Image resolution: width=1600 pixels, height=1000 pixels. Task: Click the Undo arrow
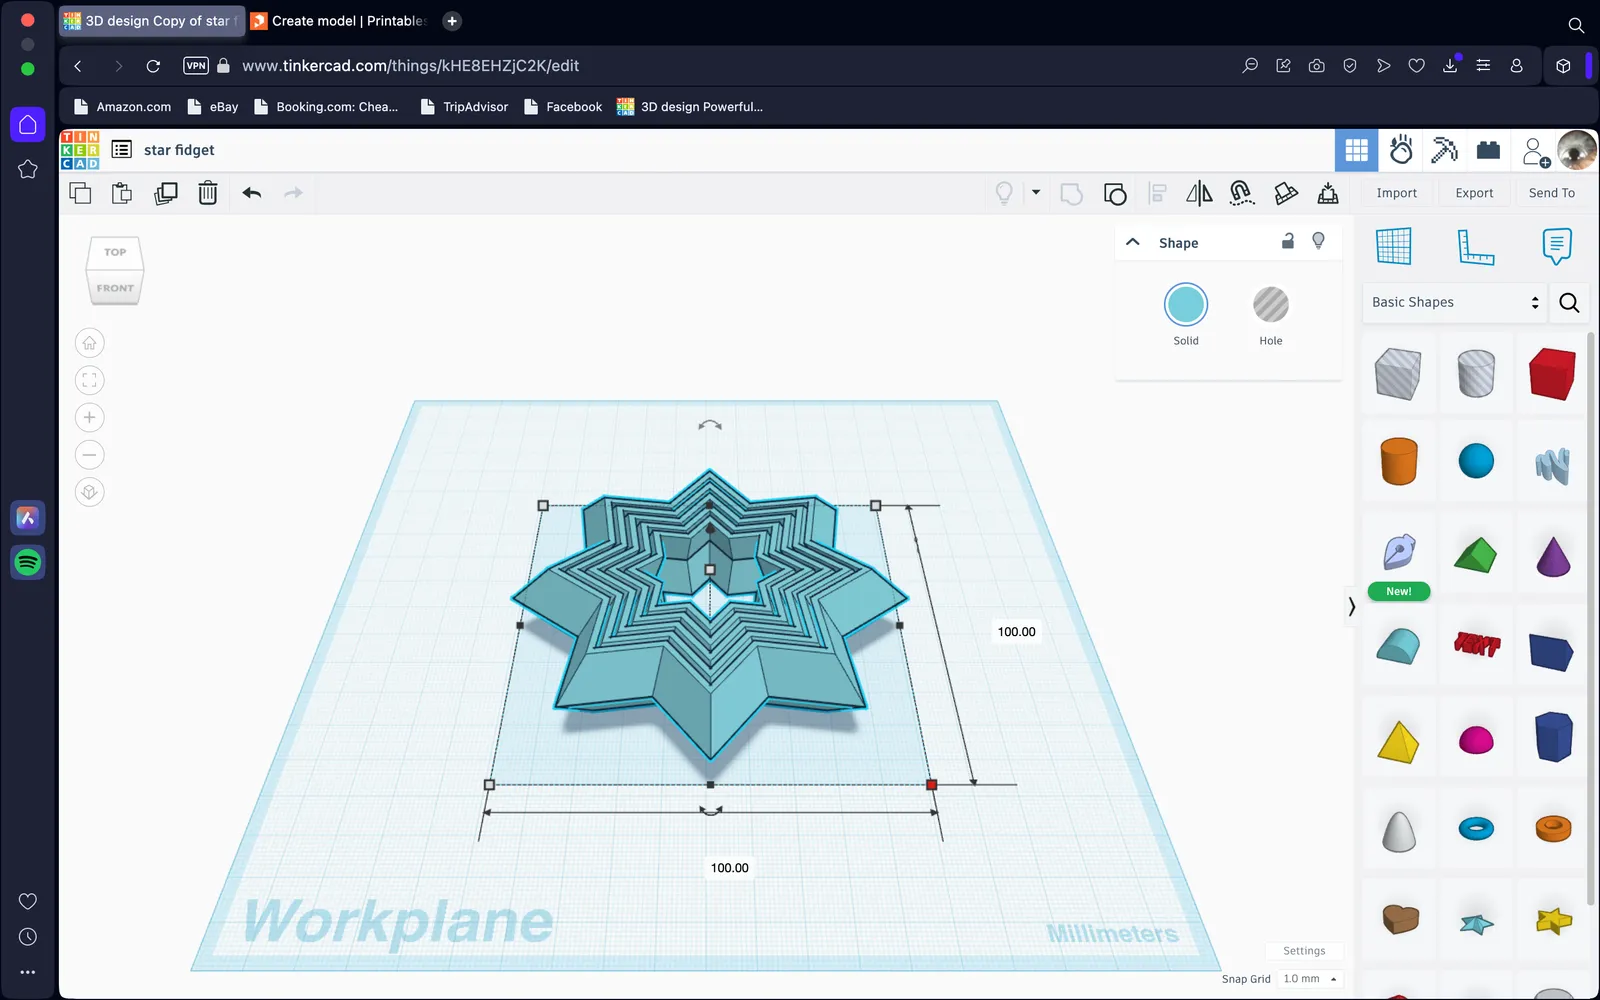[x=252, y=193]
